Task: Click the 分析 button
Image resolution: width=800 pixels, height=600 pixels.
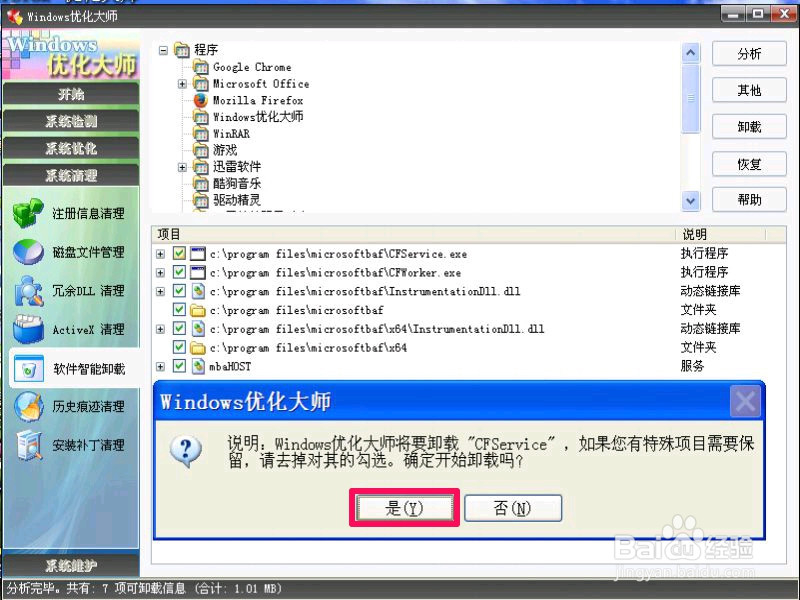Action: [749, 54]
